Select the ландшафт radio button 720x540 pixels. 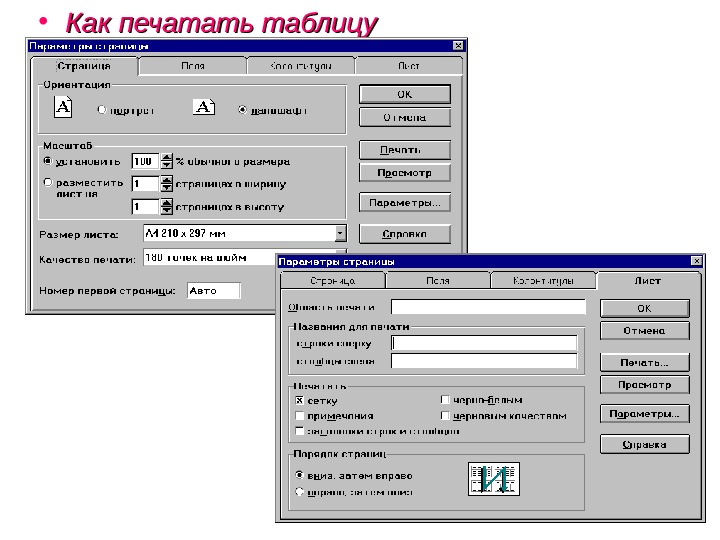pyautogui.click(x=242, y=110)
